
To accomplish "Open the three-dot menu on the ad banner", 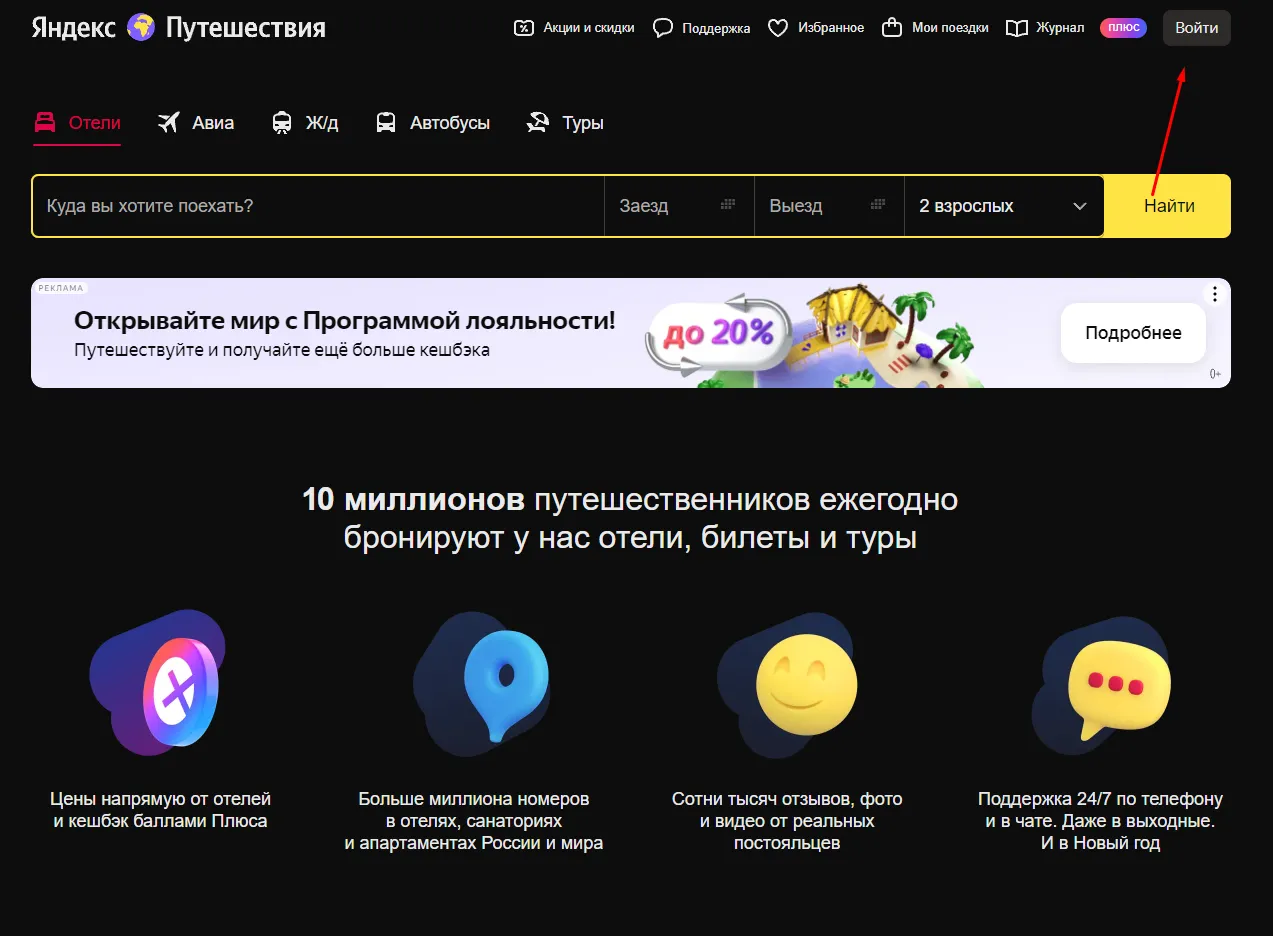I will click(x=1215, y=294).
